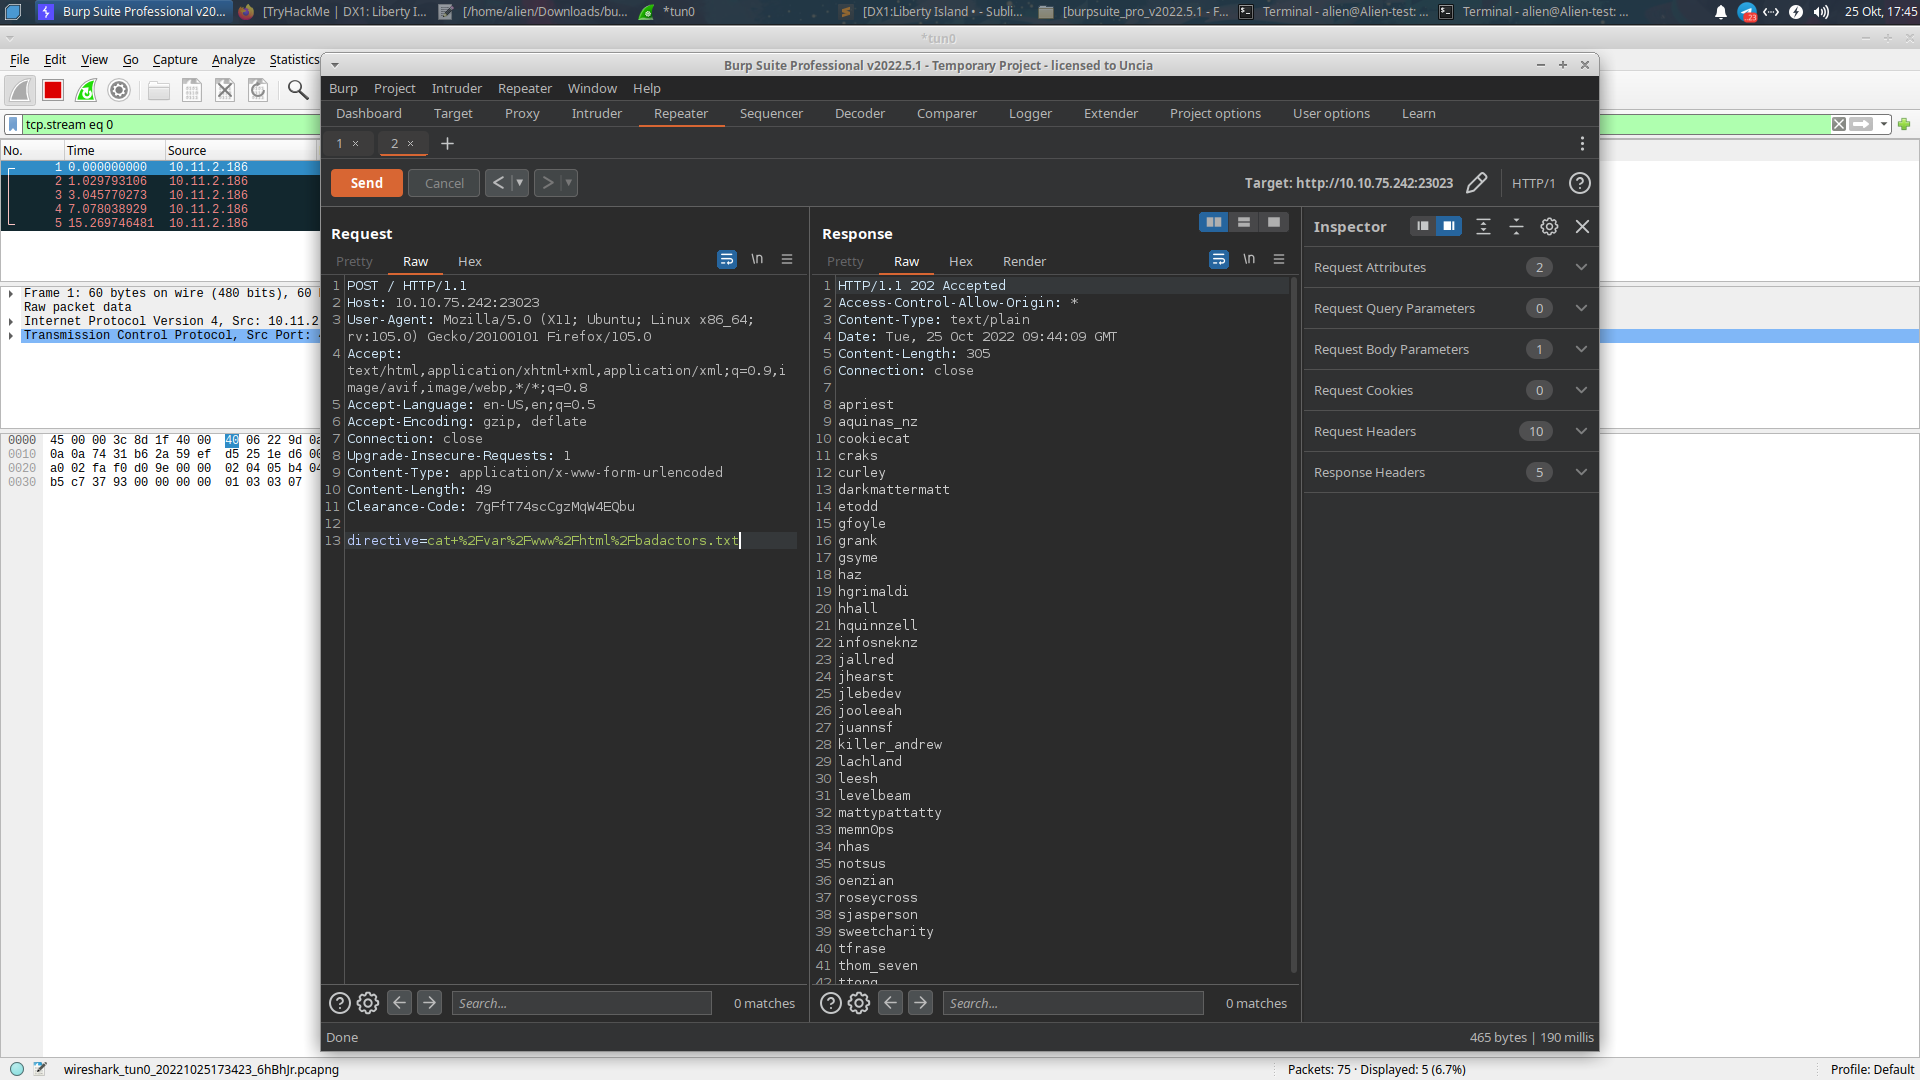The height and width of the screenshot is (1080, 1920).
Task: Edit the Repeater target using the pencil icon
Action: tap(1477, 183)
